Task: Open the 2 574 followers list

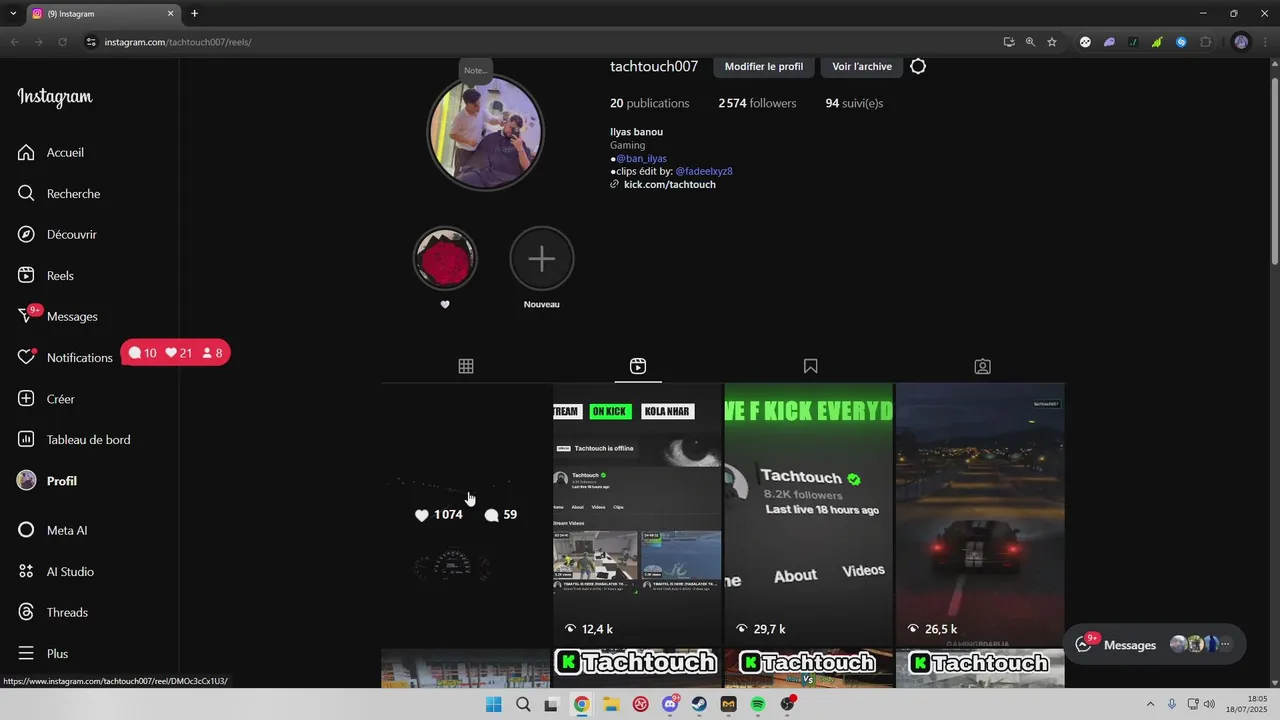Action: coord(757,104)
